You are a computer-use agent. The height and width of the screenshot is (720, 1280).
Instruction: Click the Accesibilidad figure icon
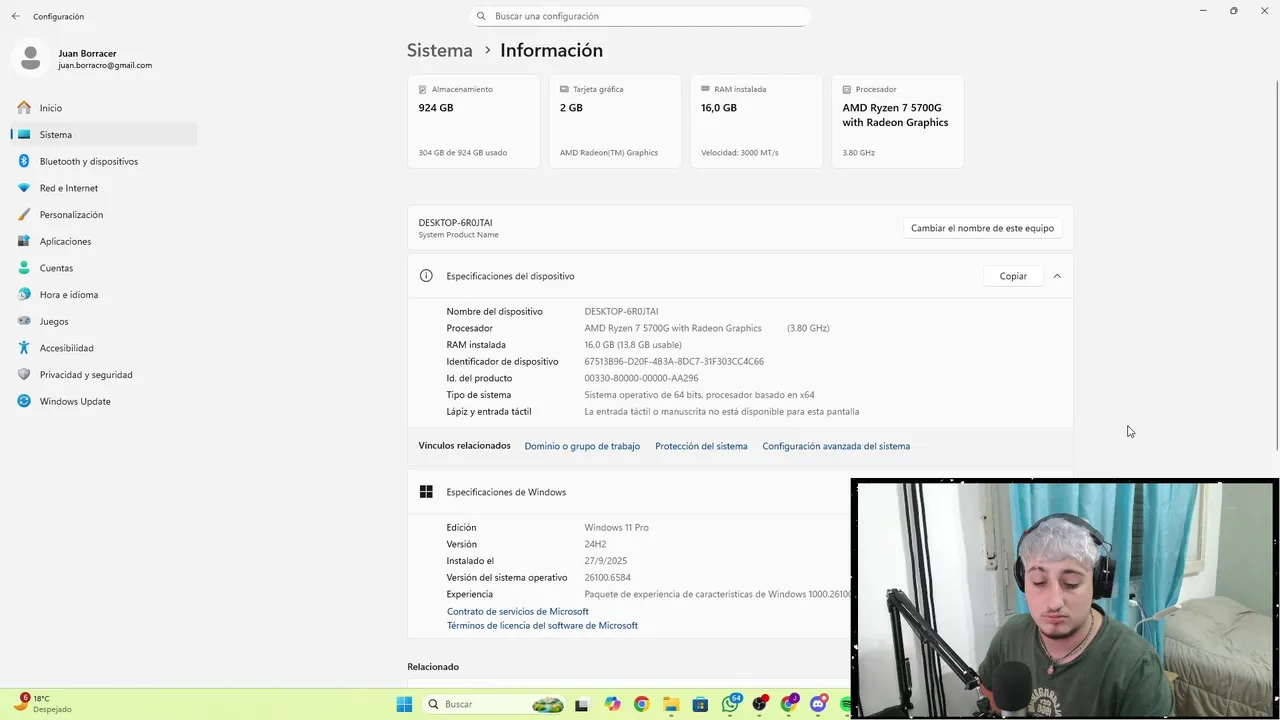pos(24,348)
